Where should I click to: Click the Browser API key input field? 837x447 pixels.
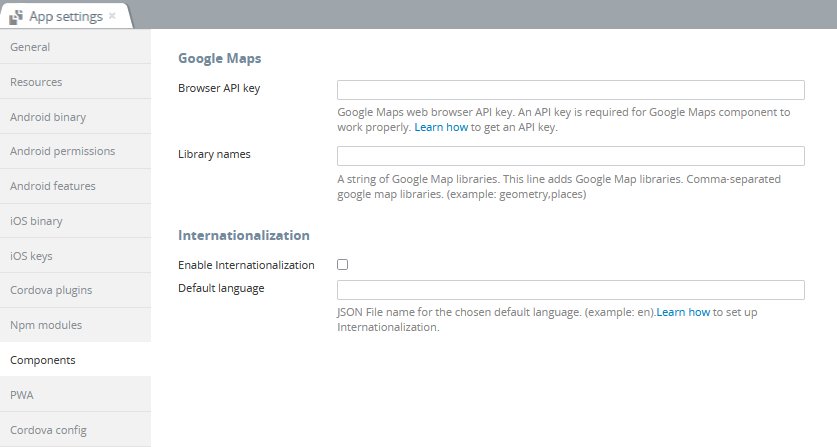(571, 90)
